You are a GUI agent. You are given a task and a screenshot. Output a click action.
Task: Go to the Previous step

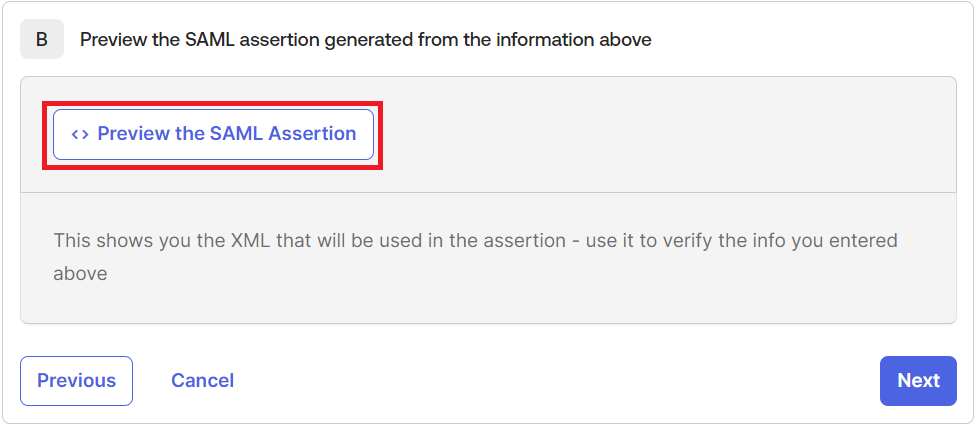pyautogui.click(x=76, y=381)
